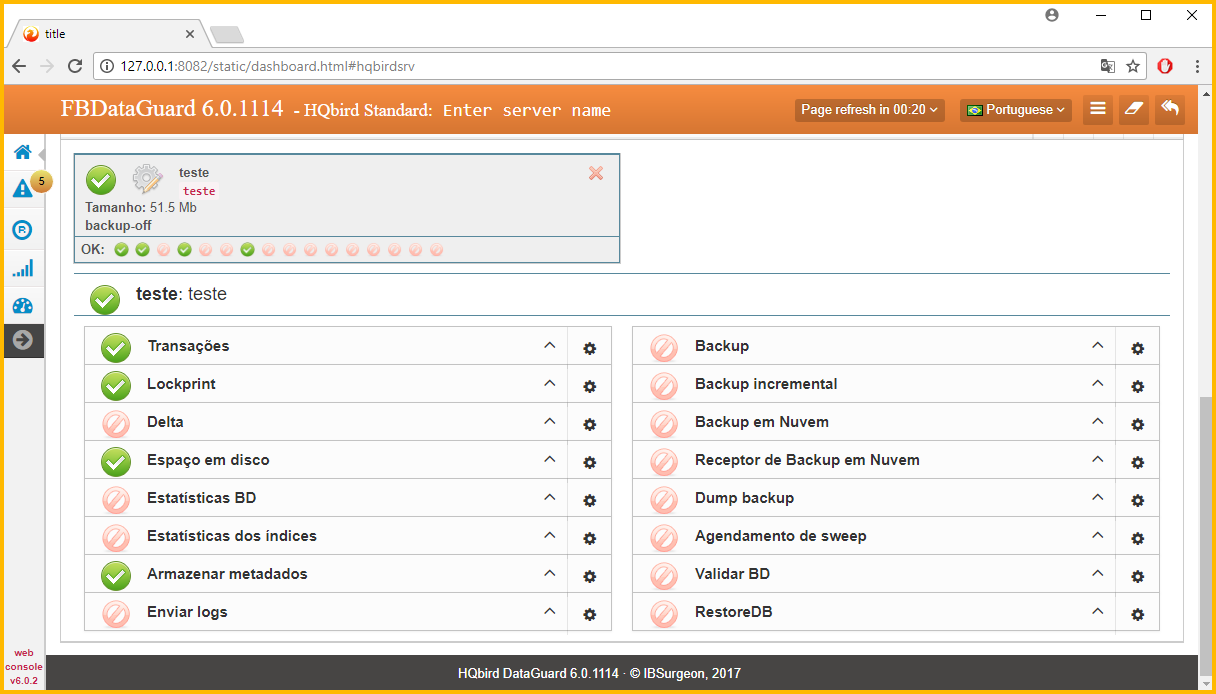The width and height of the screenshot is (1216, 694).
Task: Open settings gear for Lockprint
Action: [x=590, y=386]
